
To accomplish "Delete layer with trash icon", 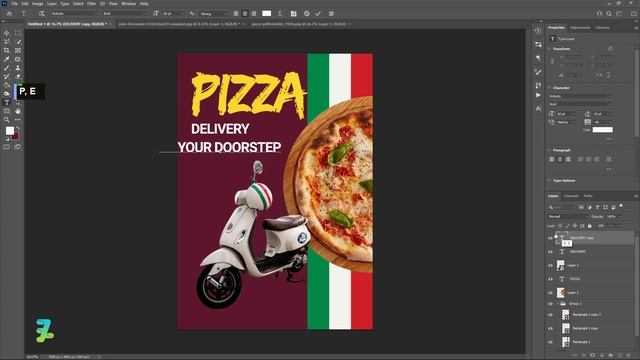I will (x=629, y=356).
